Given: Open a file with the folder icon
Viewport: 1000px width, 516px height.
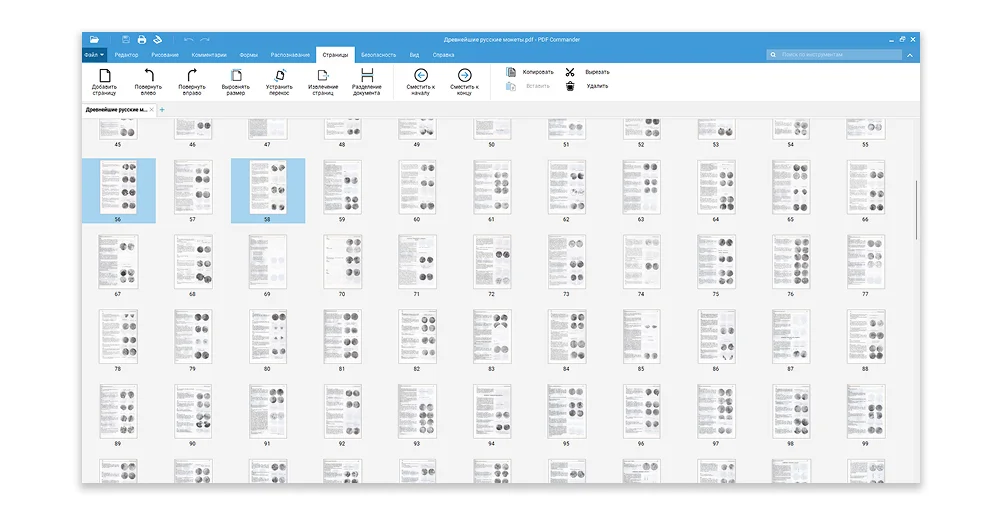Looking at the screenshot, I should click(94, 40).
